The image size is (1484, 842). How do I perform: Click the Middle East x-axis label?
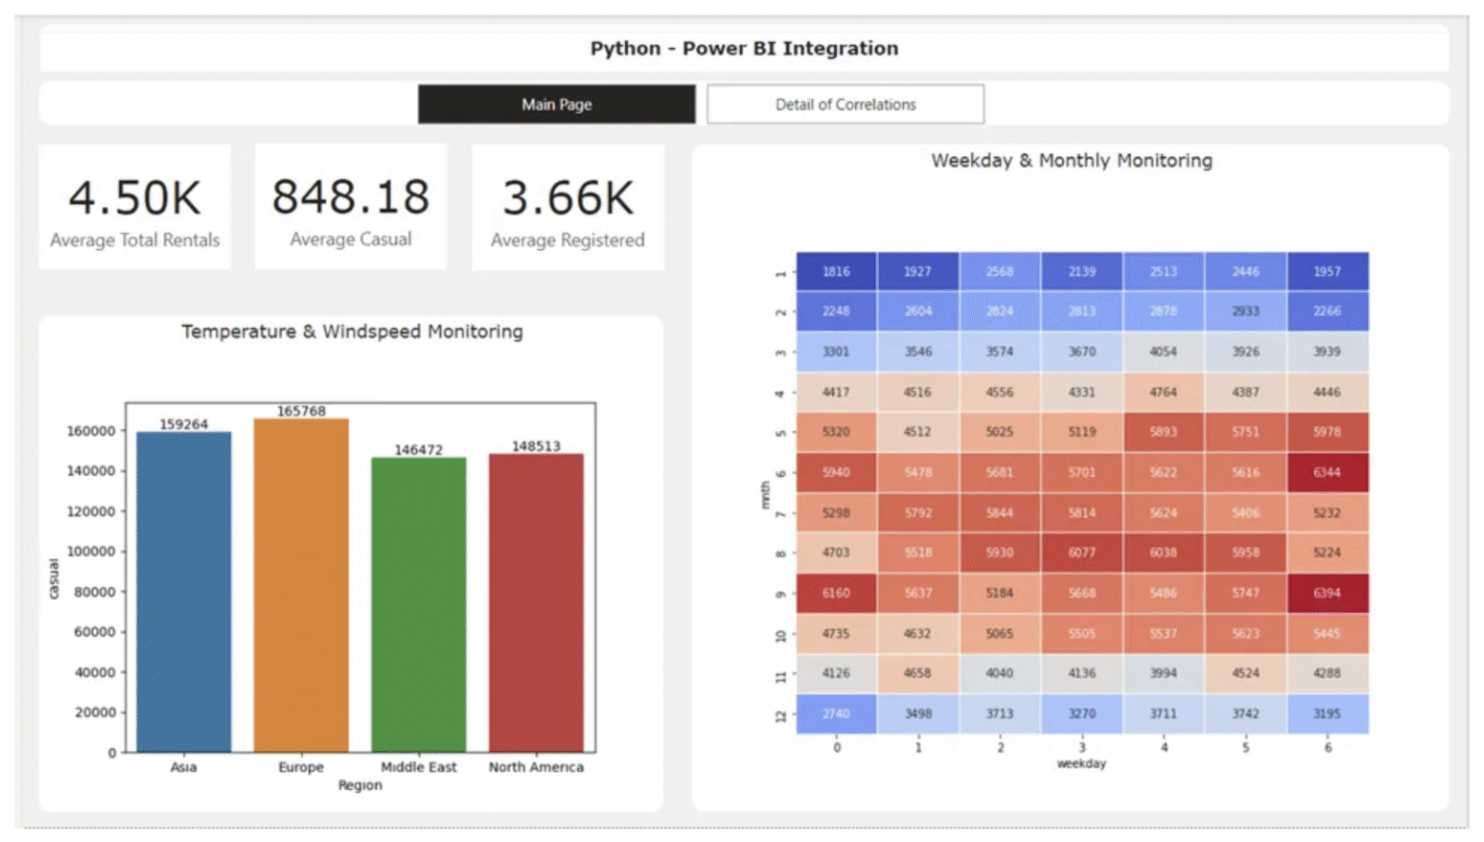pyautogui.click(x=418, y=767)
